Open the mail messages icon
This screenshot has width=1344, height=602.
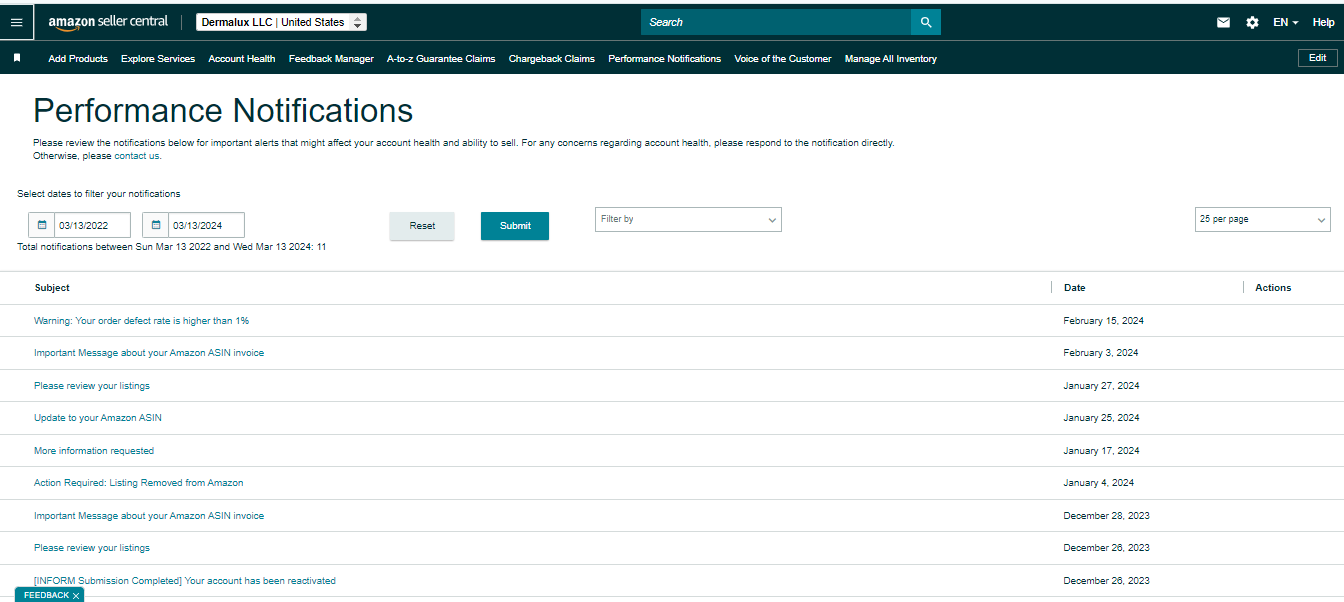(1223, 22)
